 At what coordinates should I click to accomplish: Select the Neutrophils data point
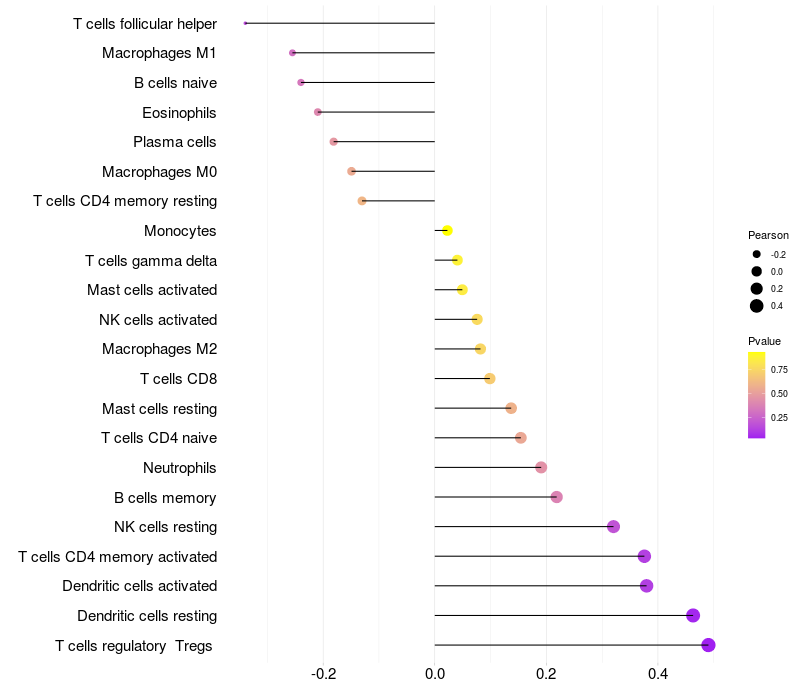[x=541, y=467]
